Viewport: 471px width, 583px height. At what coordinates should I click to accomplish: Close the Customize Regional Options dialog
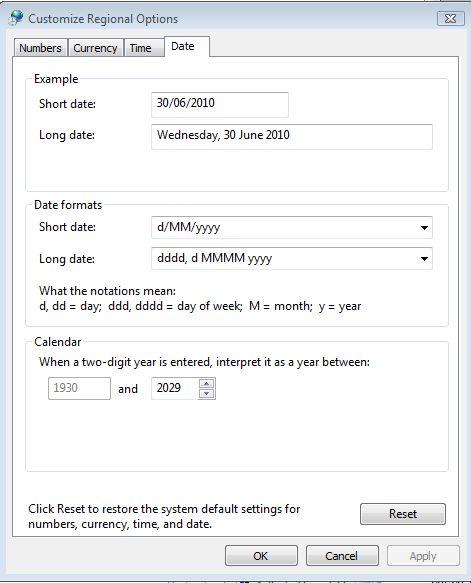[x=451, y=18]
